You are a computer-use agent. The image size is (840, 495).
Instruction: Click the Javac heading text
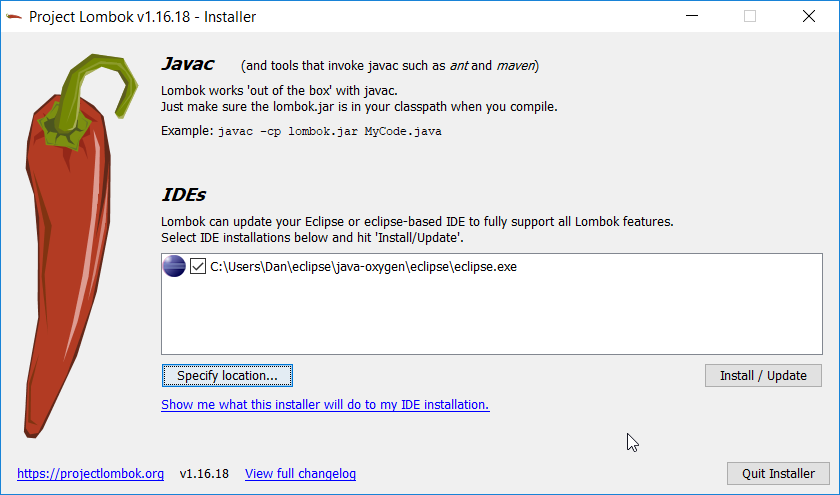[x=188, y=65]
